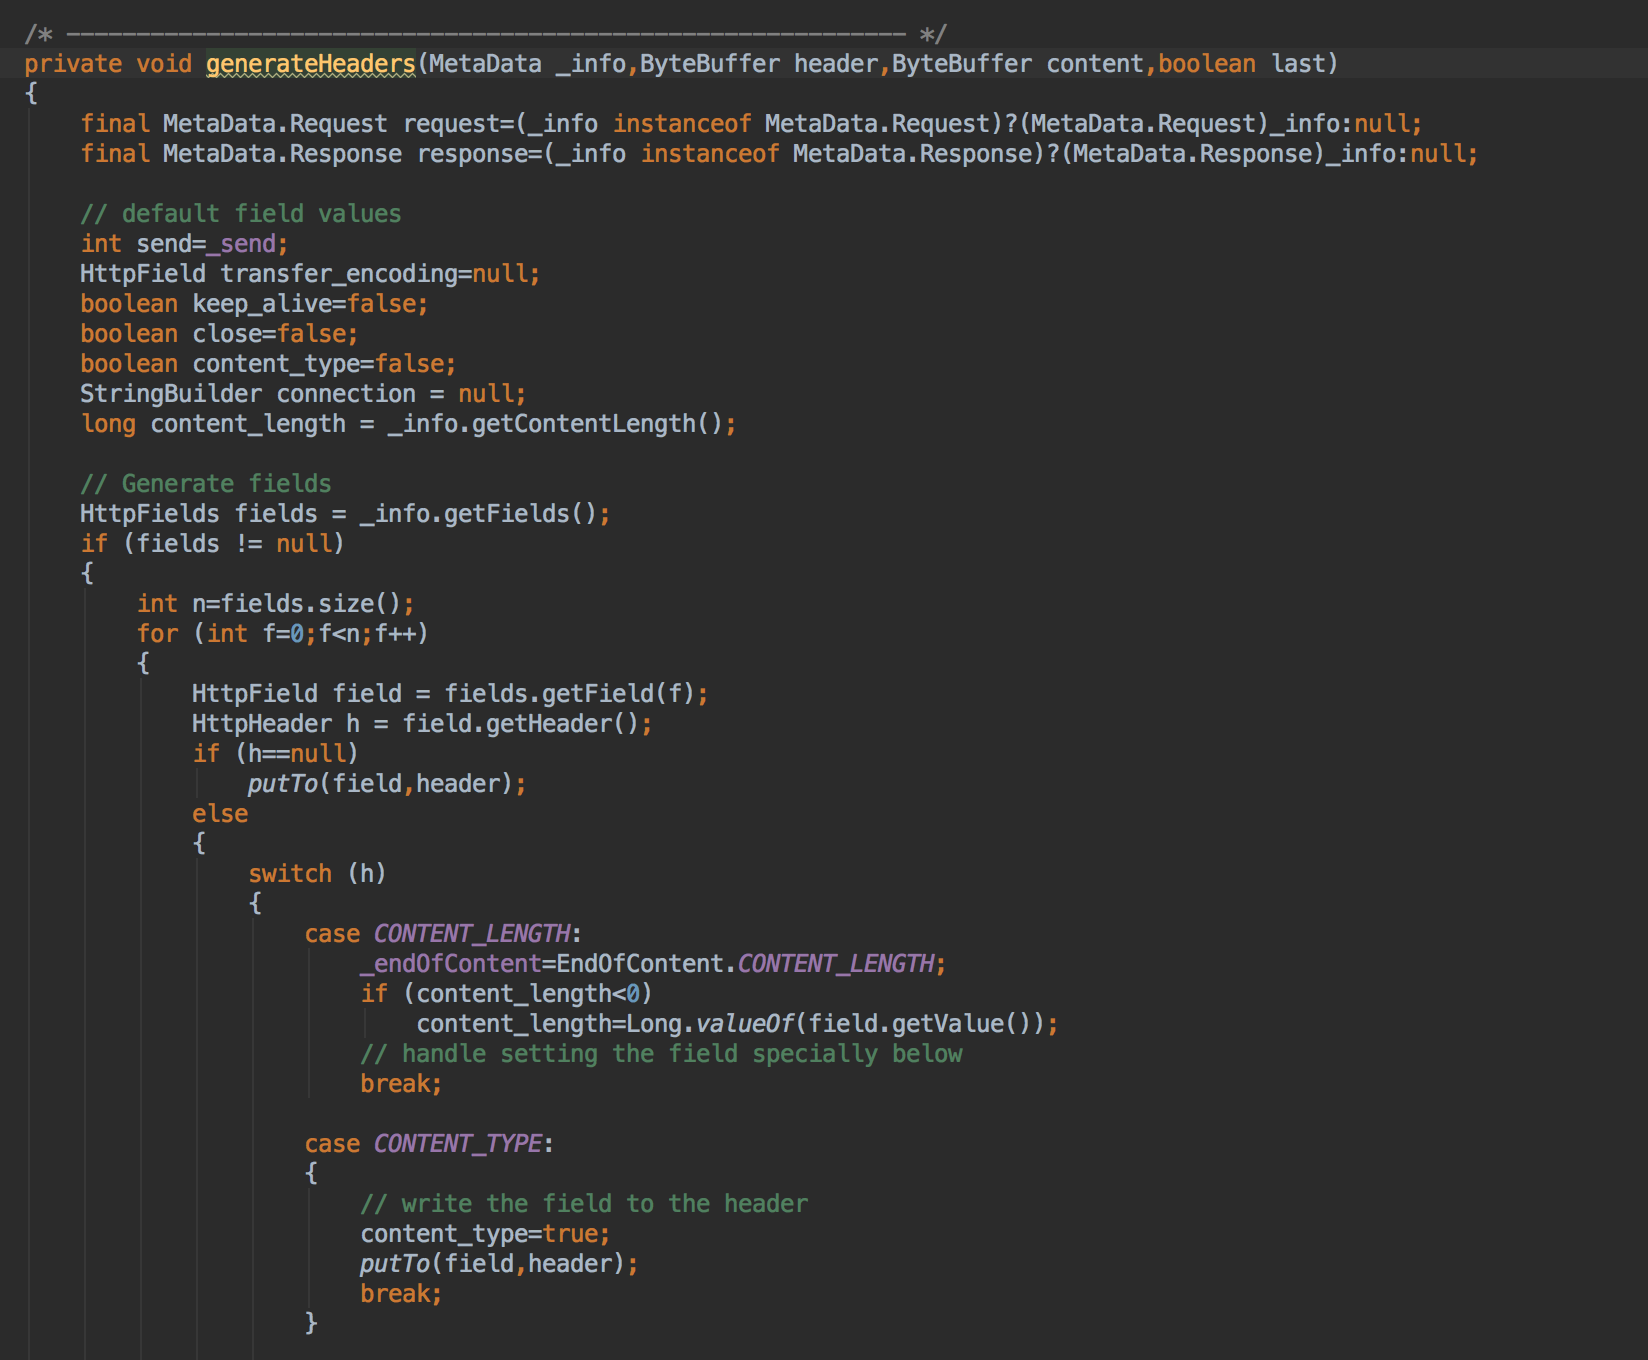
Task: Click the 'int send=_send;' line
Action: [x=184, y=244]
